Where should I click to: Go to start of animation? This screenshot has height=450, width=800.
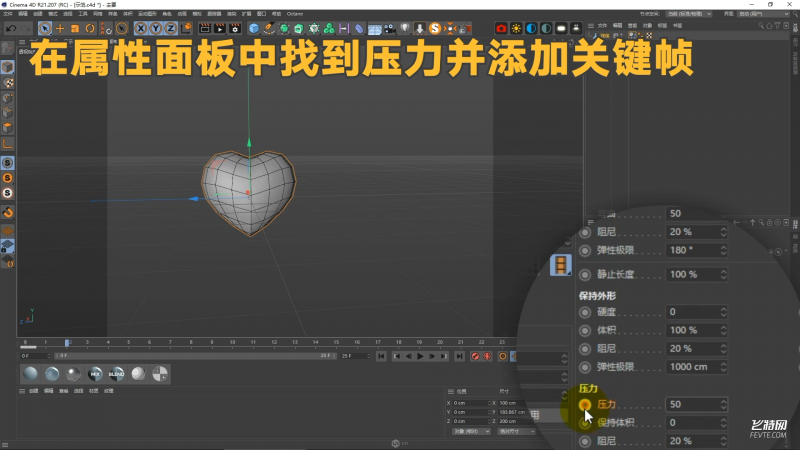[x=381, y=356]
